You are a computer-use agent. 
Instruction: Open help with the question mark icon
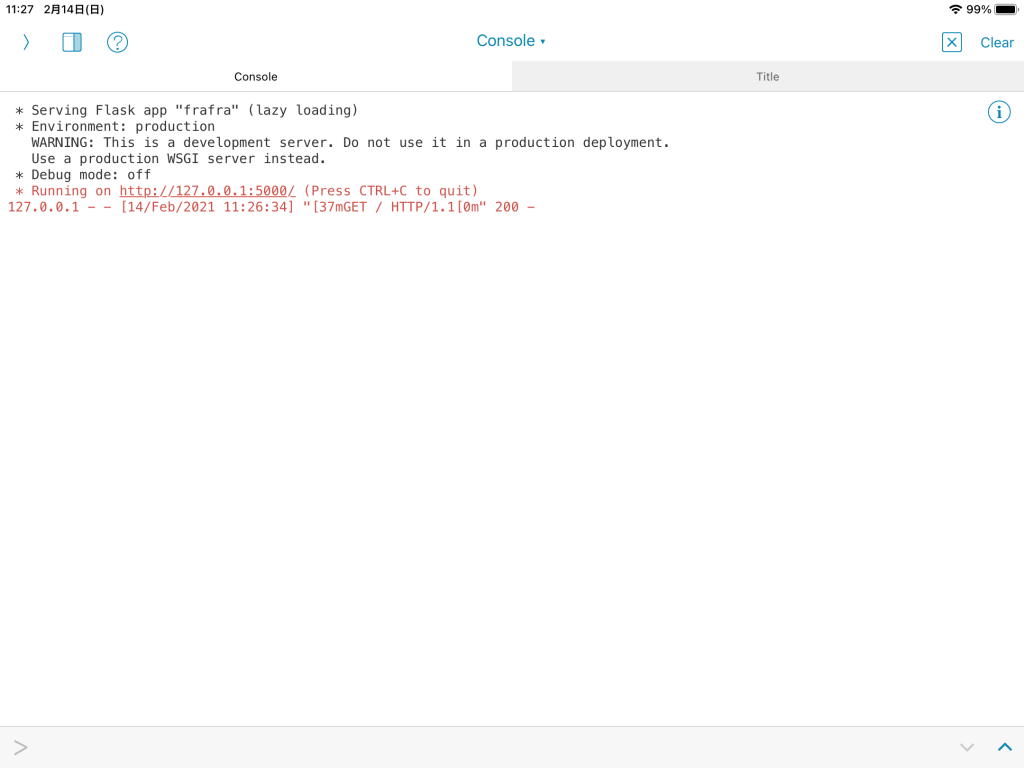[118, 42]
